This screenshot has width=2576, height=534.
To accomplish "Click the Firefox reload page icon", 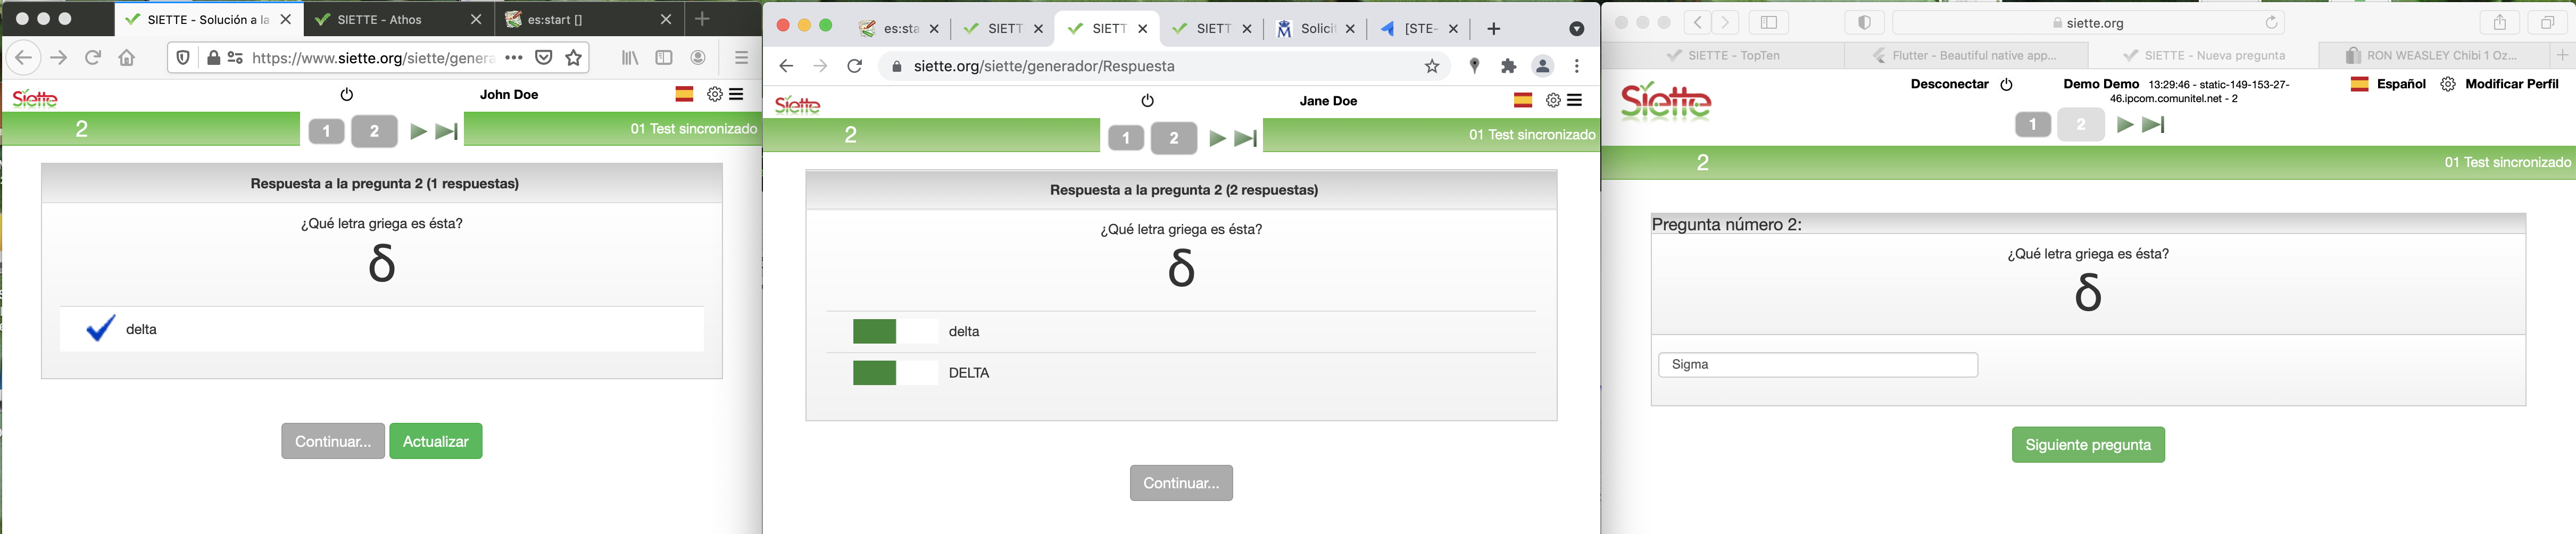I will coord(93,58).
